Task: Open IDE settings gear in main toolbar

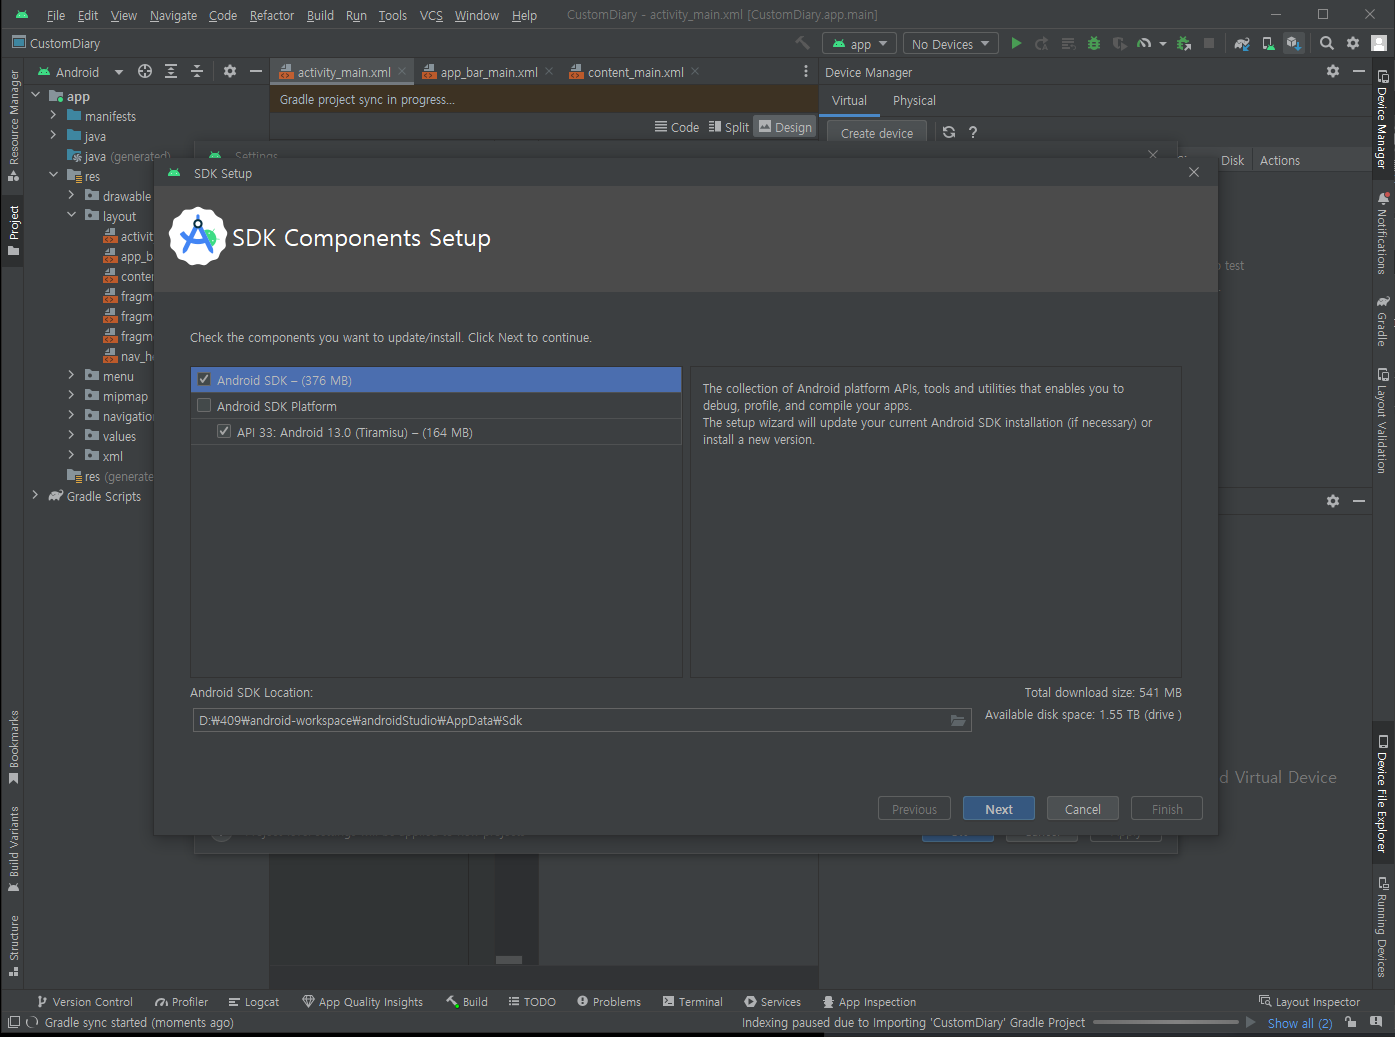Action: 1353,44
